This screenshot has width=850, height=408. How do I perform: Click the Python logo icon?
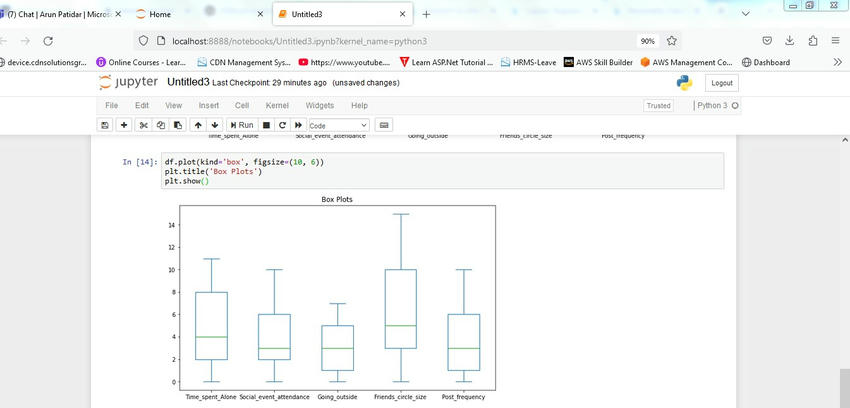coord(684,83)
